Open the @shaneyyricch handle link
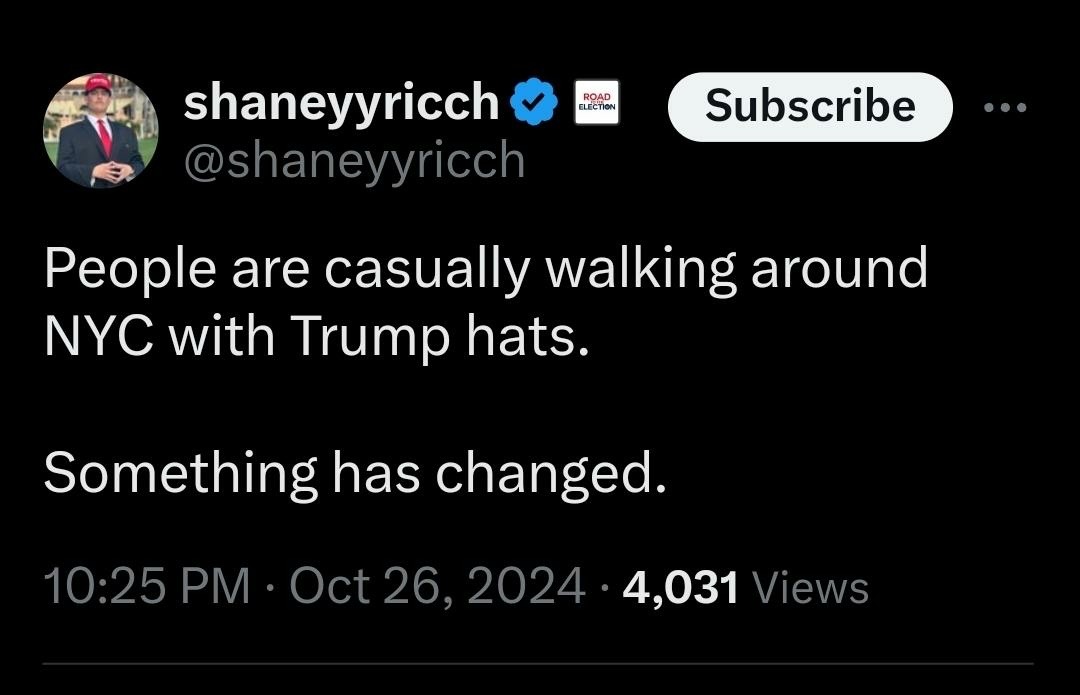This screenshot has height=695, width=1080. (x=354, y=159)
